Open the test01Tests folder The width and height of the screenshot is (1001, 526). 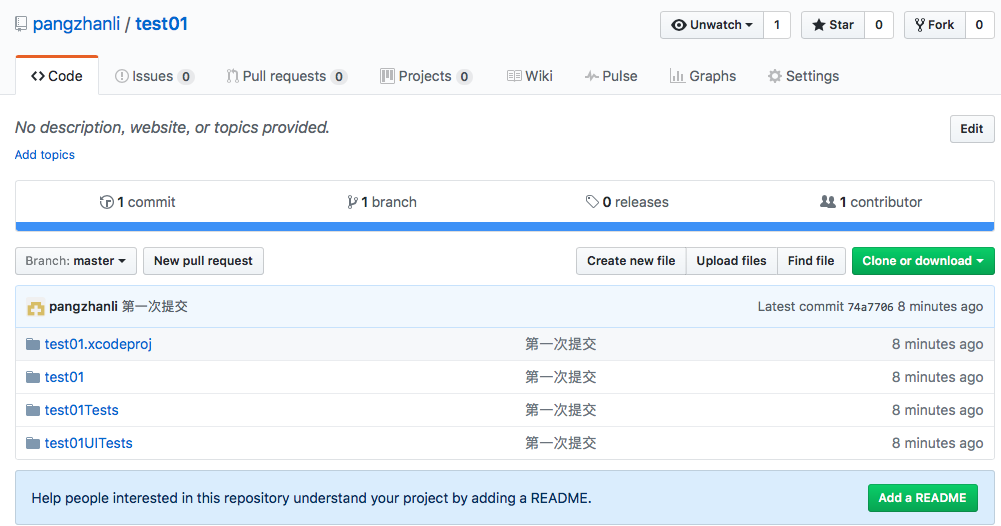[82, 410]
